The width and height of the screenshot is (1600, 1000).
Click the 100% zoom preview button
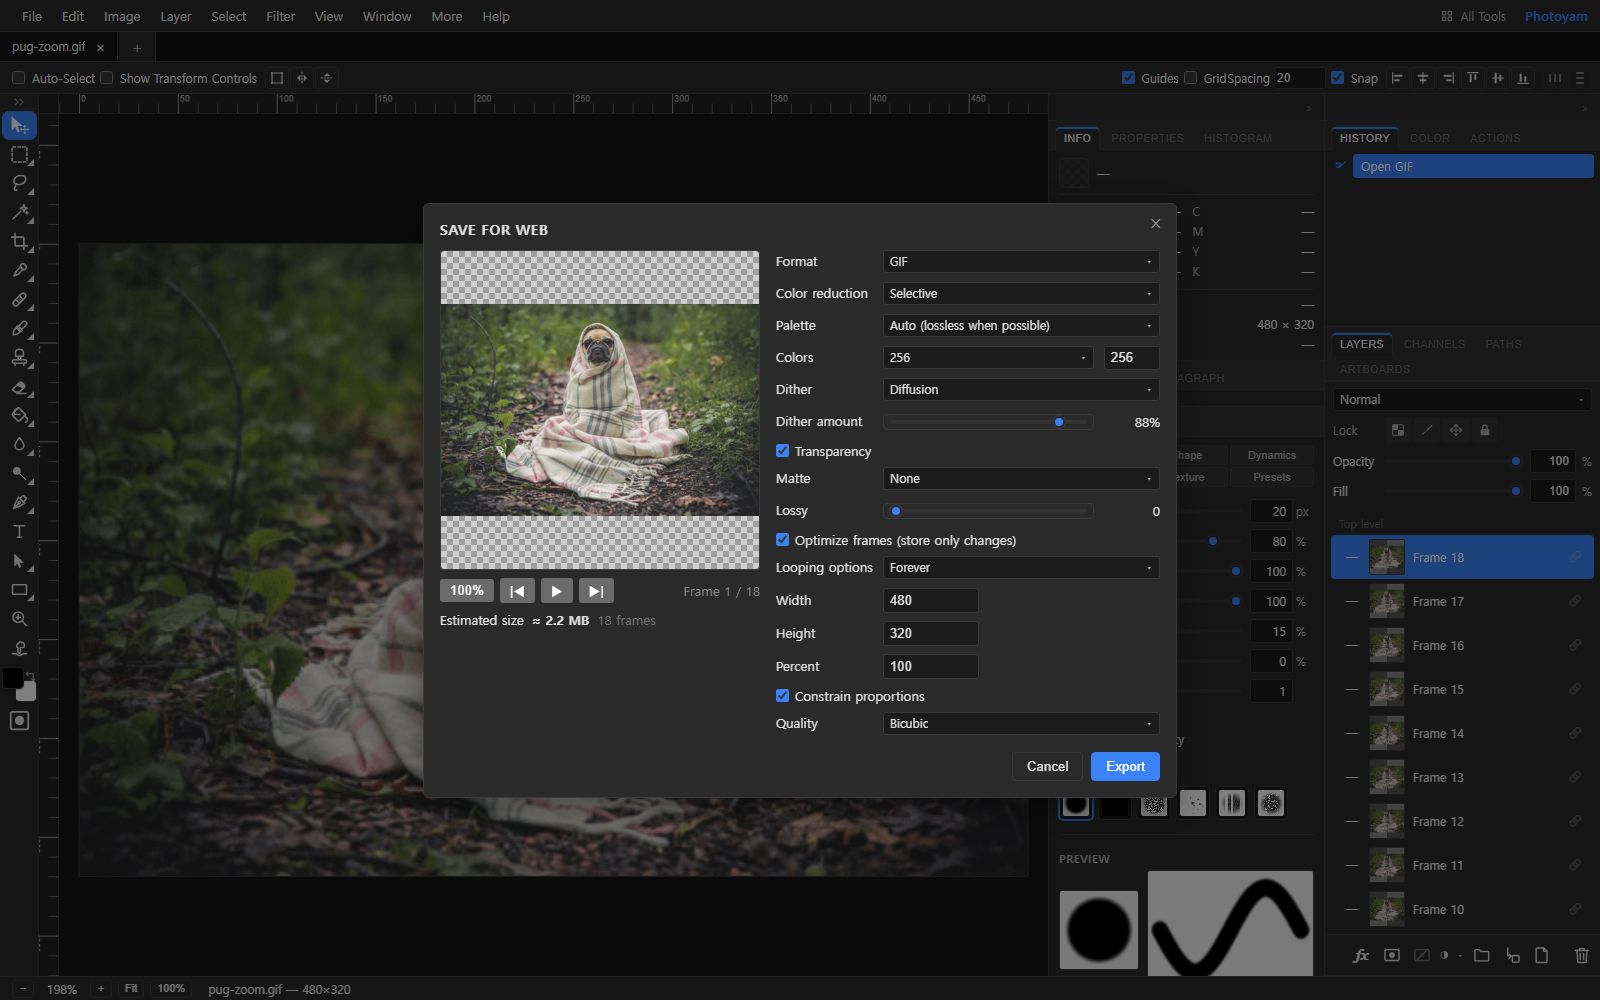point(467,591)
